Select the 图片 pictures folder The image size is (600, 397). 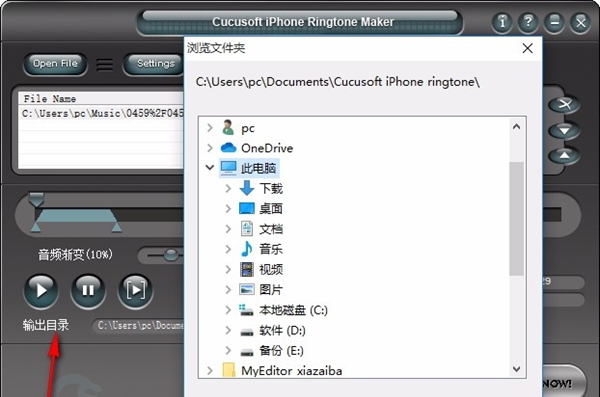tap(261, 289)
